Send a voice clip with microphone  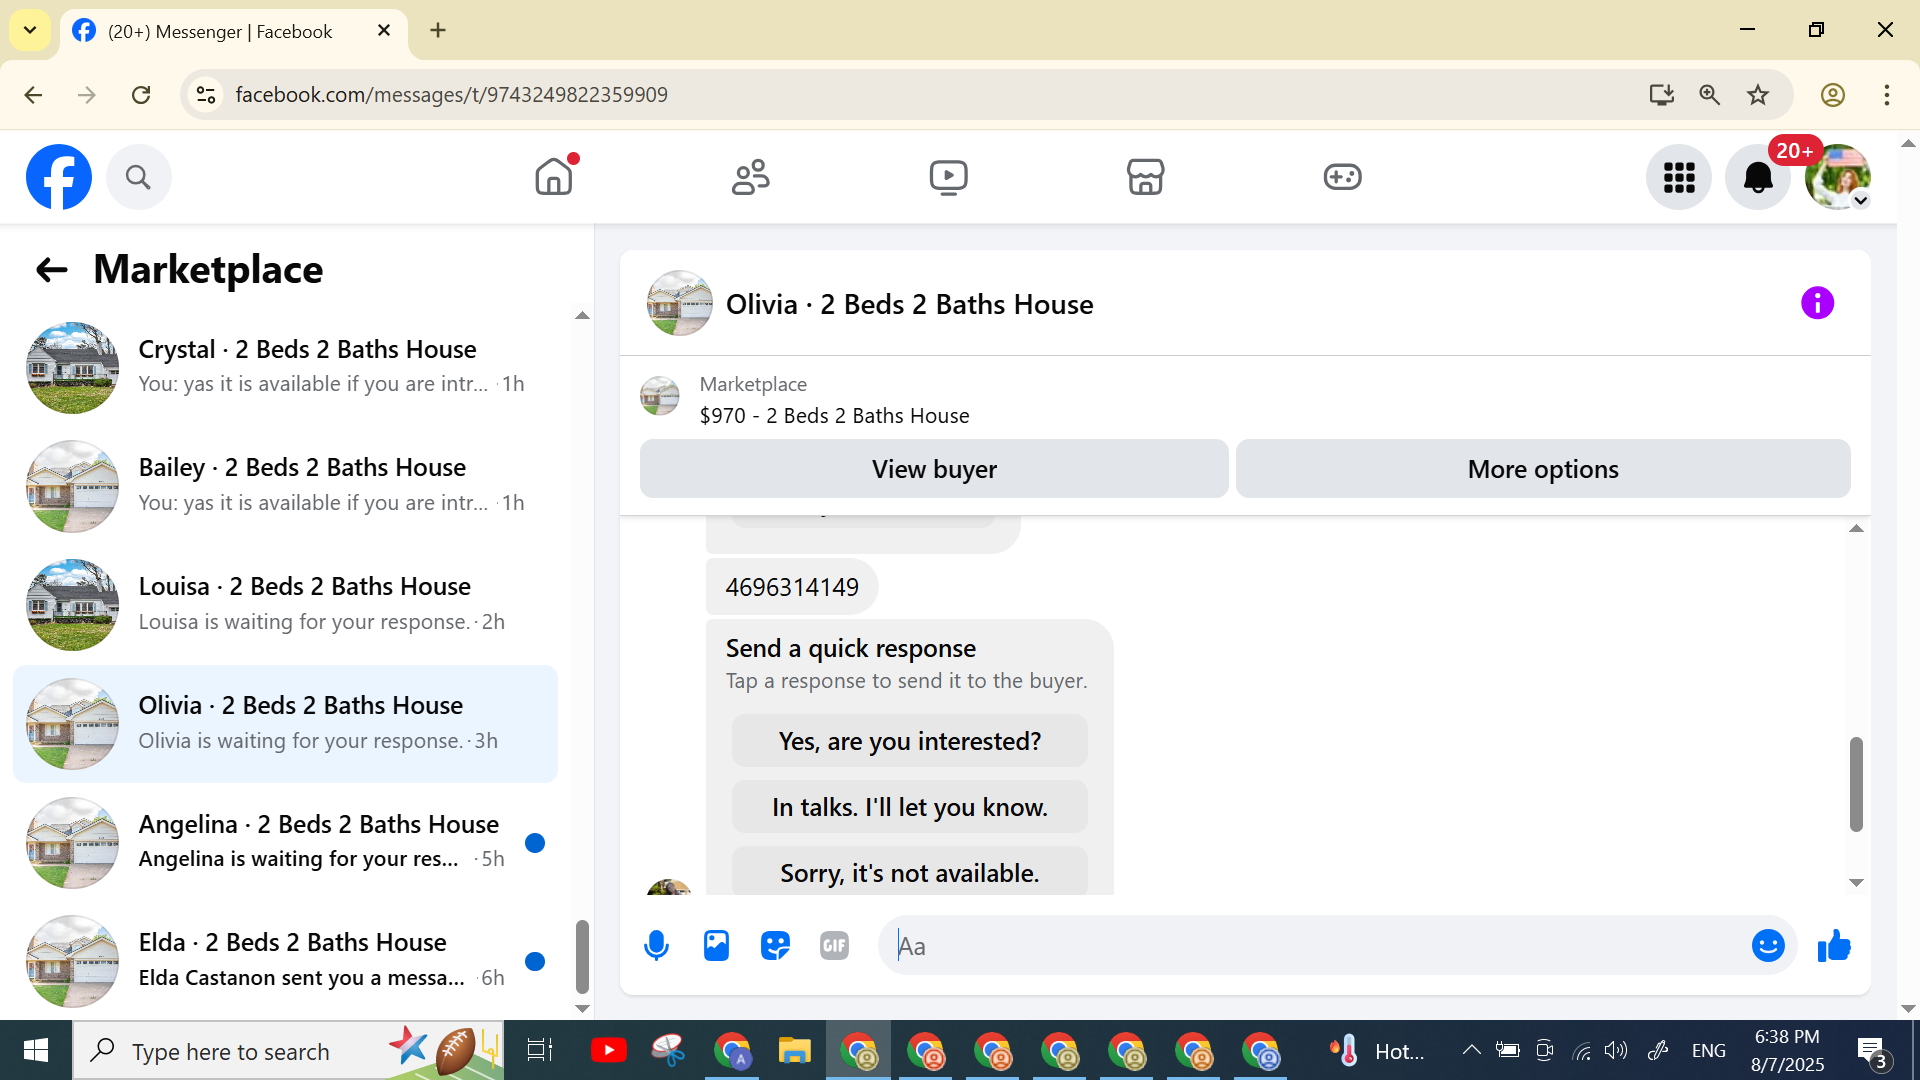[x=656, y=945]
